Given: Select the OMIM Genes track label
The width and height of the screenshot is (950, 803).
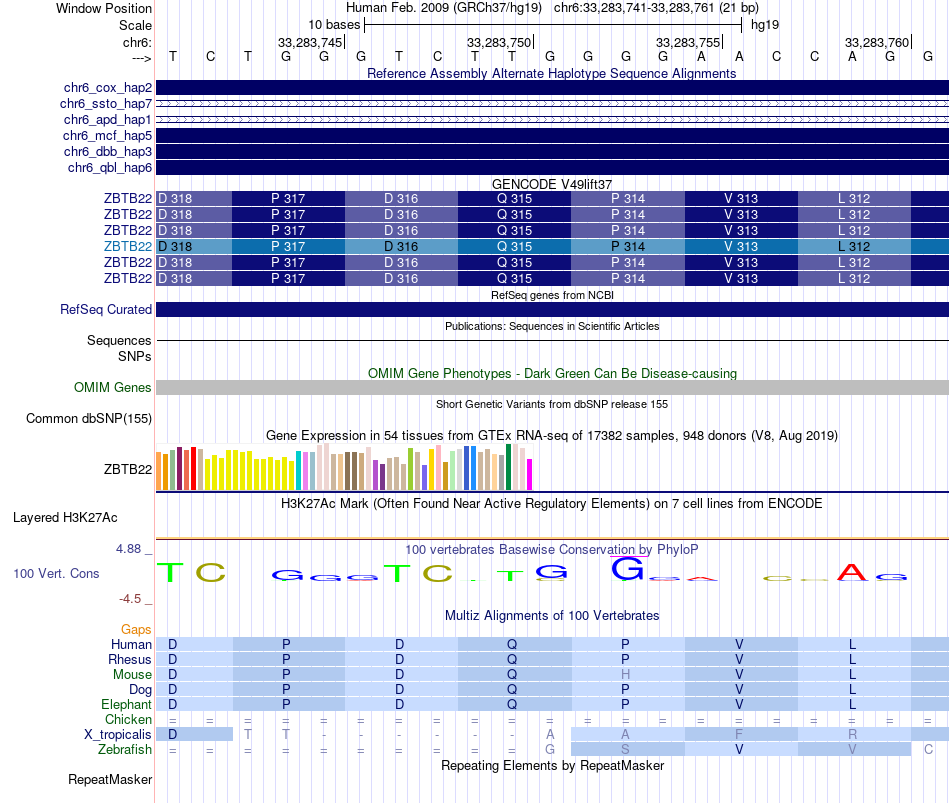Looking at the screenshot, I should (113, 387).
